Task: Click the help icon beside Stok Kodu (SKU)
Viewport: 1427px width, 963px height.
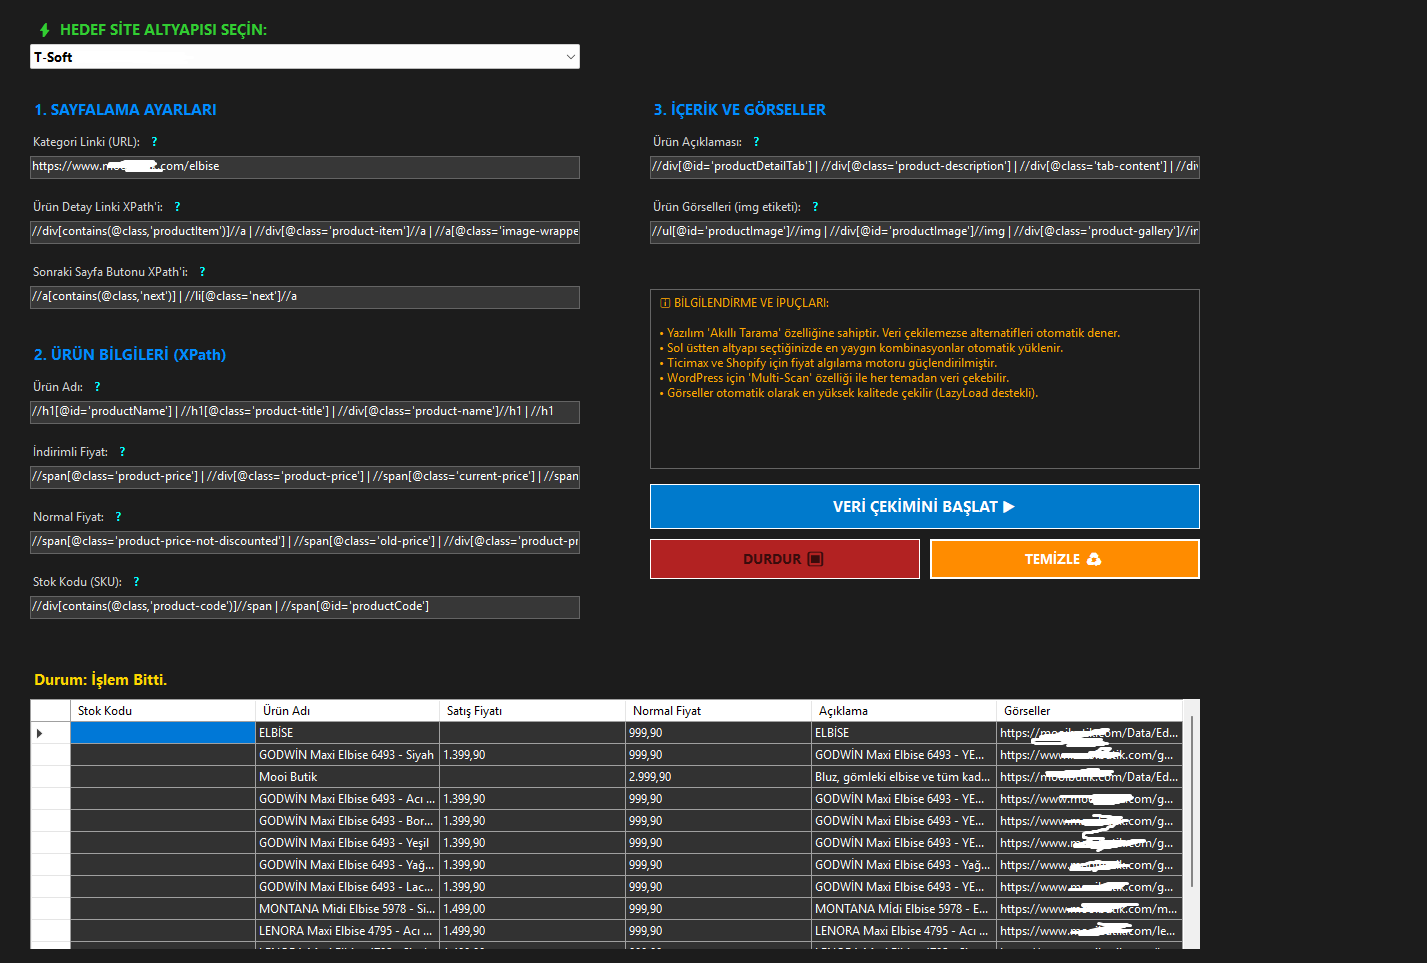Action: click(x=136, y=582)
